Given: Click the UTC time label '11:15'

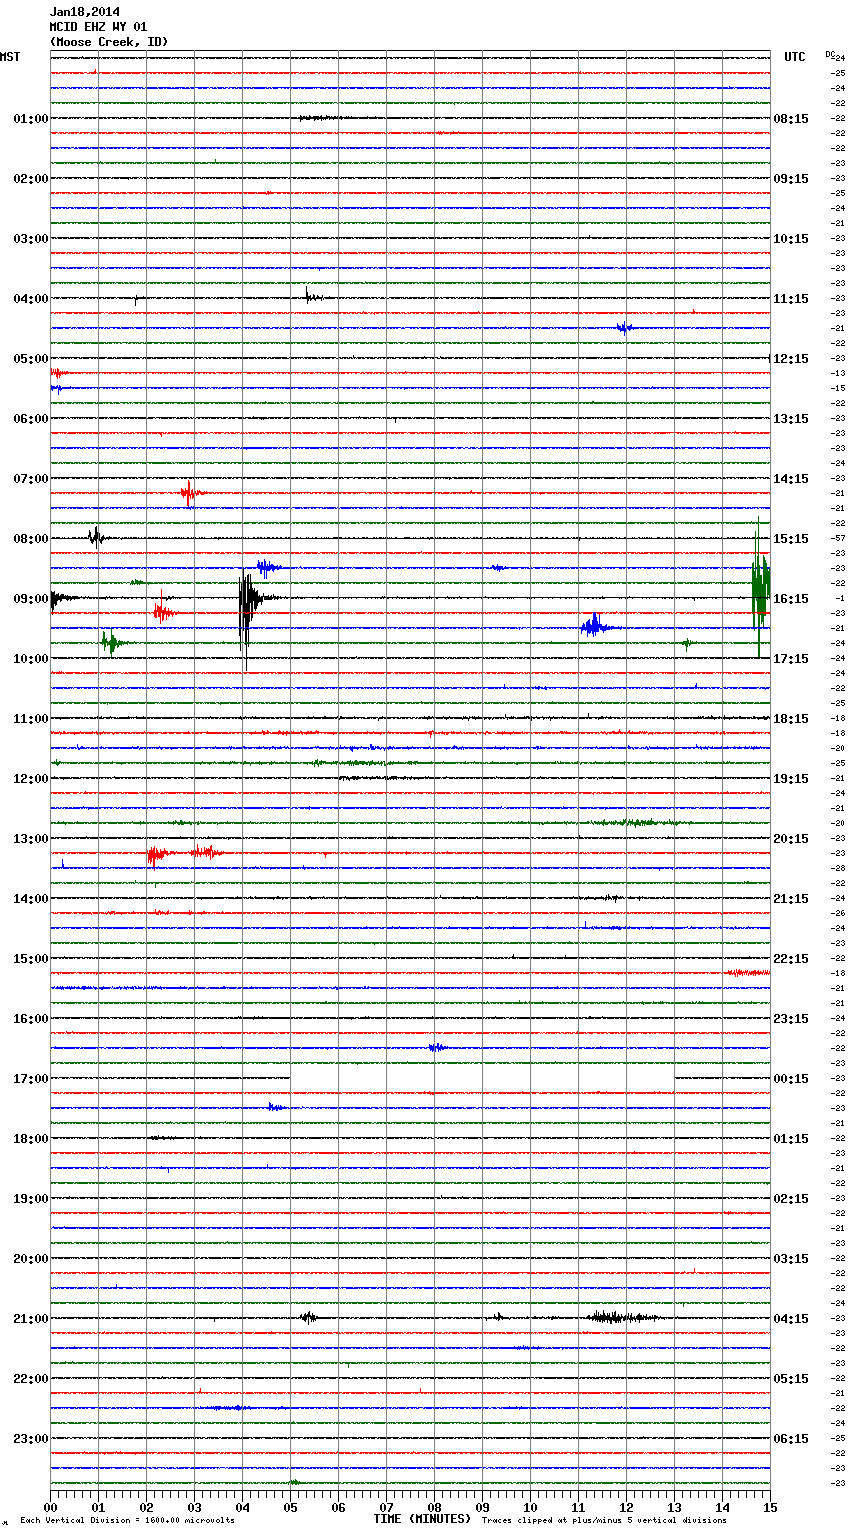Looking at the screenshot, I should tap(791, 299).
